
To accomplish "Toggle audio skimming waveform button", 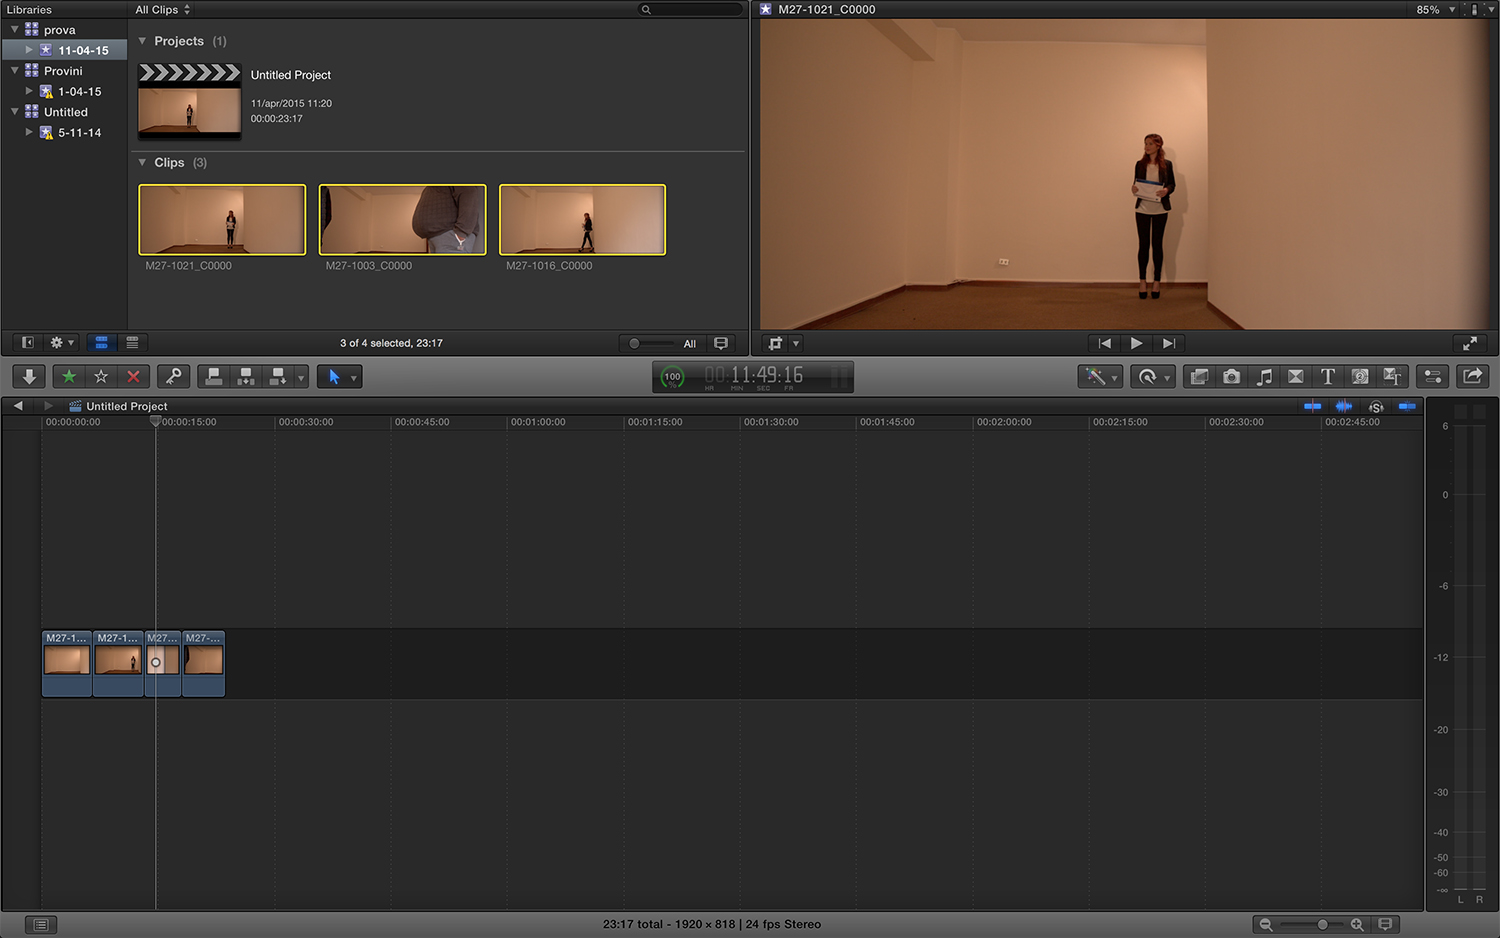I will (1344, 406).
